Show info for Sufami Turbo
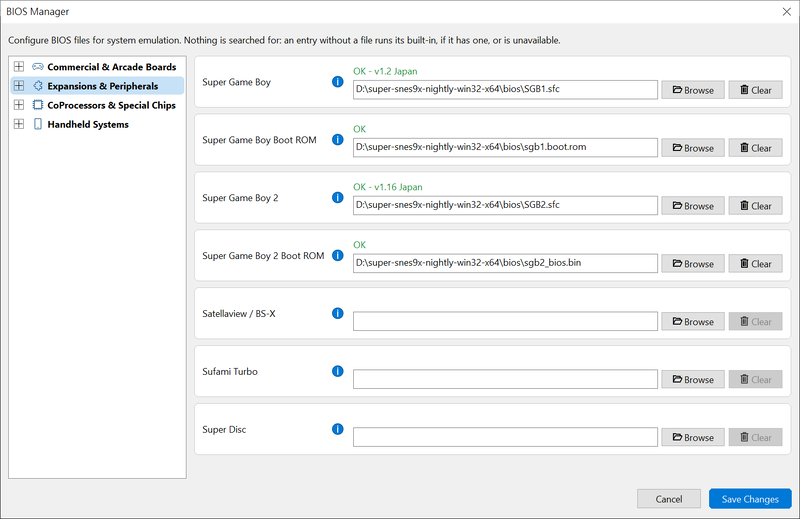This screenshot has height=519, width=800. [337, 371]
